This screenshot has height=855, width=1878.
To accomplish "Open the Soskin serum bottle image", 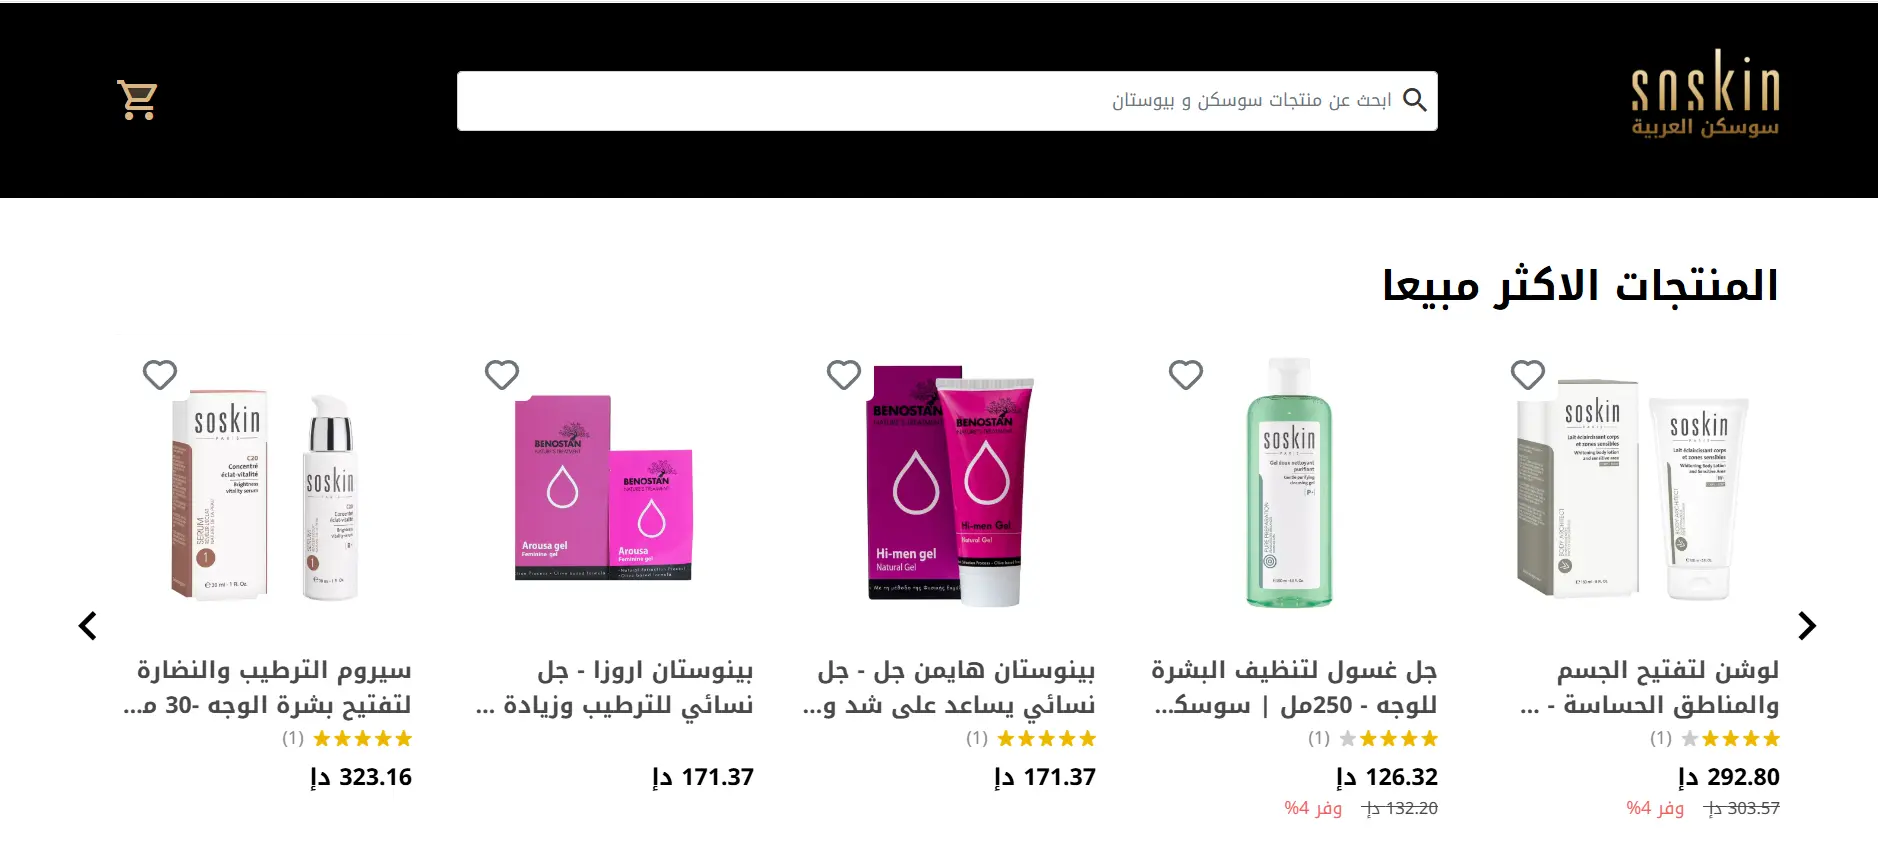I will pyautogui.click(x=265, y=495).
